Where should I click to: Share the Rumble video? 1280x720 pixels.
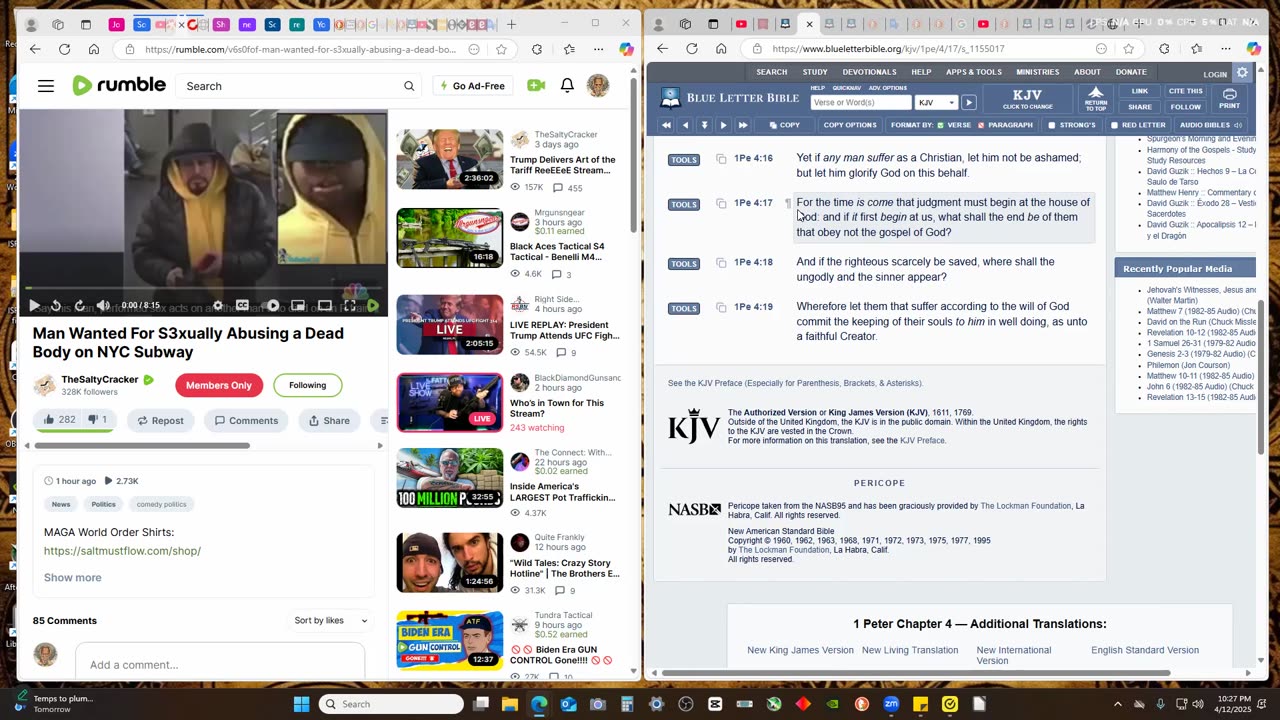pyautogui.click(x=329, y=421)
